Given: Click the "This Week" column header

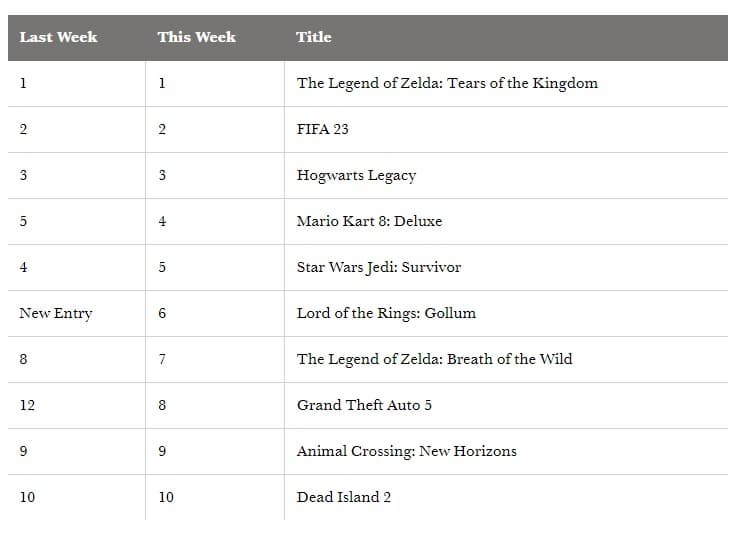Looking at the screenshot, I should [196, 37].
